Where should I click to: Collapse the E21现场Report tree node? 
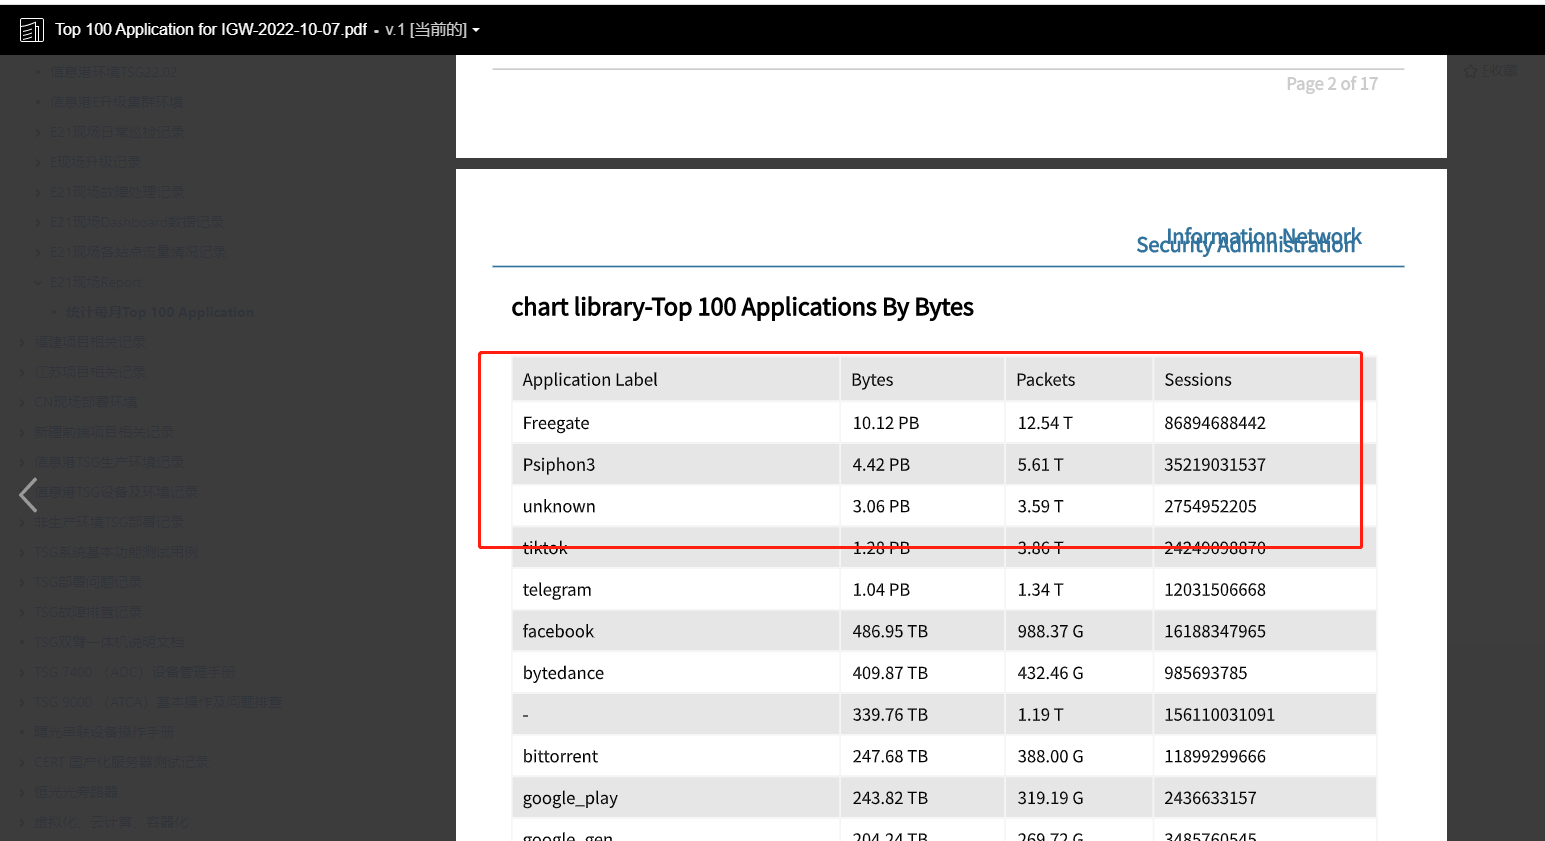(x=38, y=282)
